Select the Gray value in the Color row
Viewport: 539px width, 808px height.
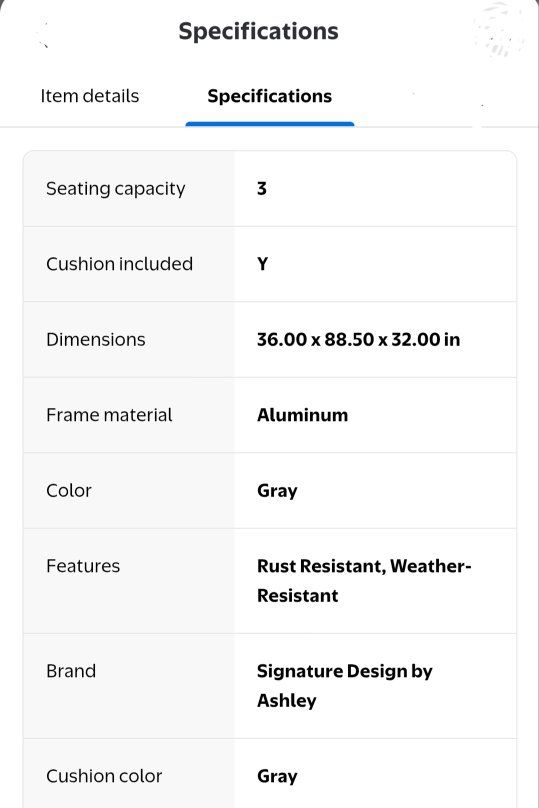(x=277, y=491)
